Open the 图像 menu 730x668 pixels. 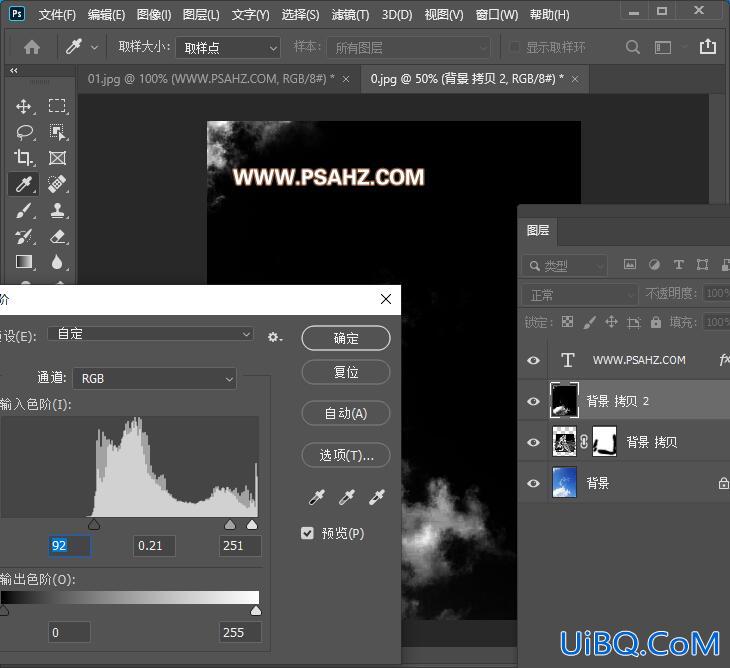pos(154,15)
